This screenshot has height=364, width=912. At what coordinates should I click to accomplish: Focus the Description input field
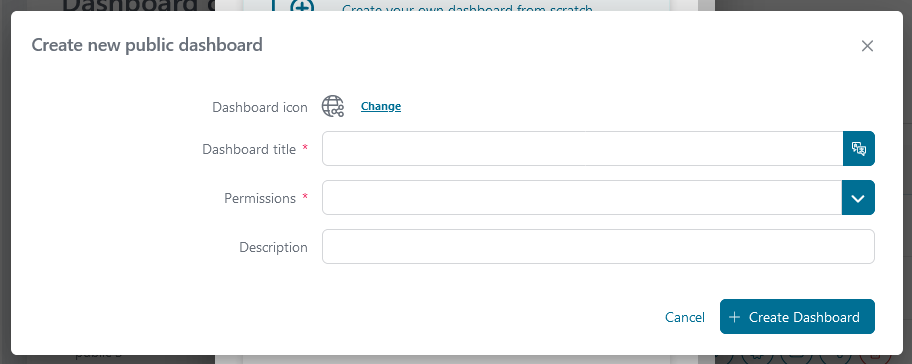(x=598, y=247)
